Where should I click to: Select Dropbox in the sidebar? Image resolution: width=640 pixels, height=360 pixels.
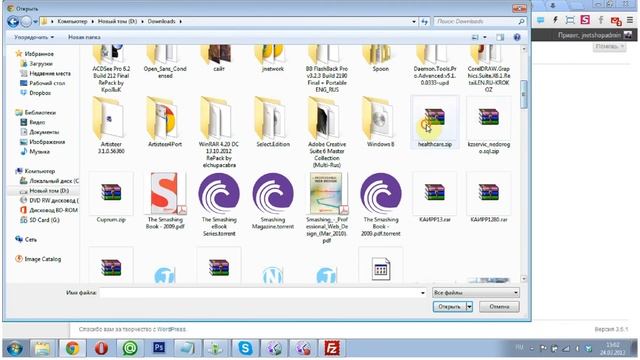point(40,93)
